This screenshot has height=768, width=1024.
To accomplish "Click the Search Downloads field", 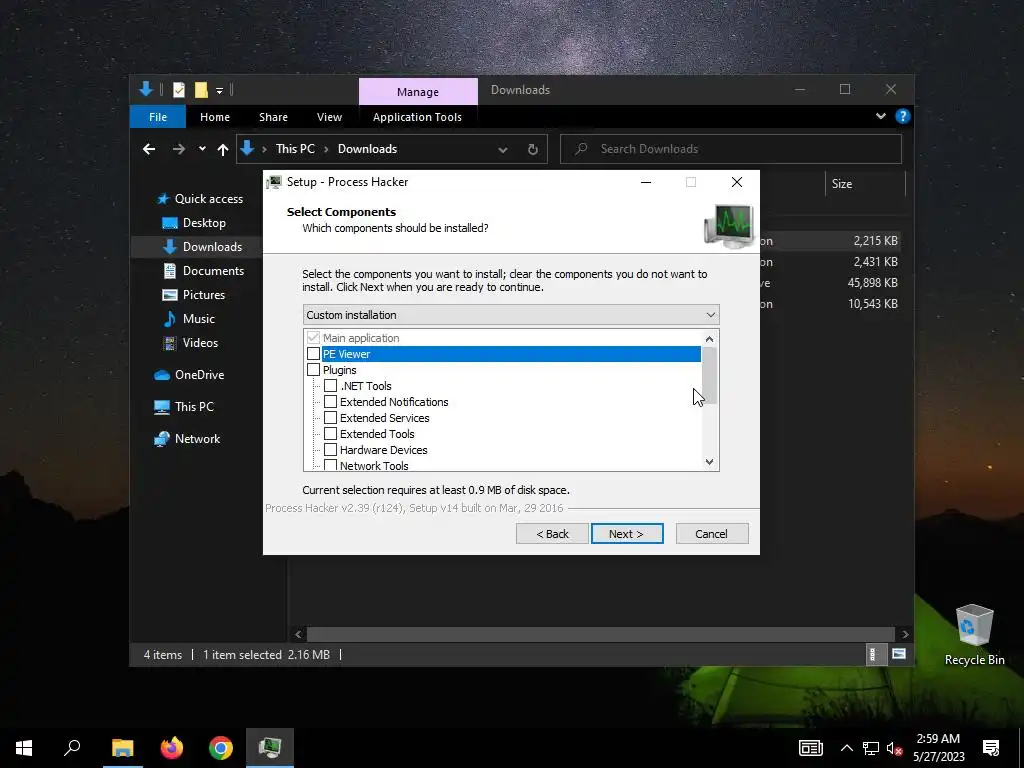I will pyautogui.click(x=731, y=149).
